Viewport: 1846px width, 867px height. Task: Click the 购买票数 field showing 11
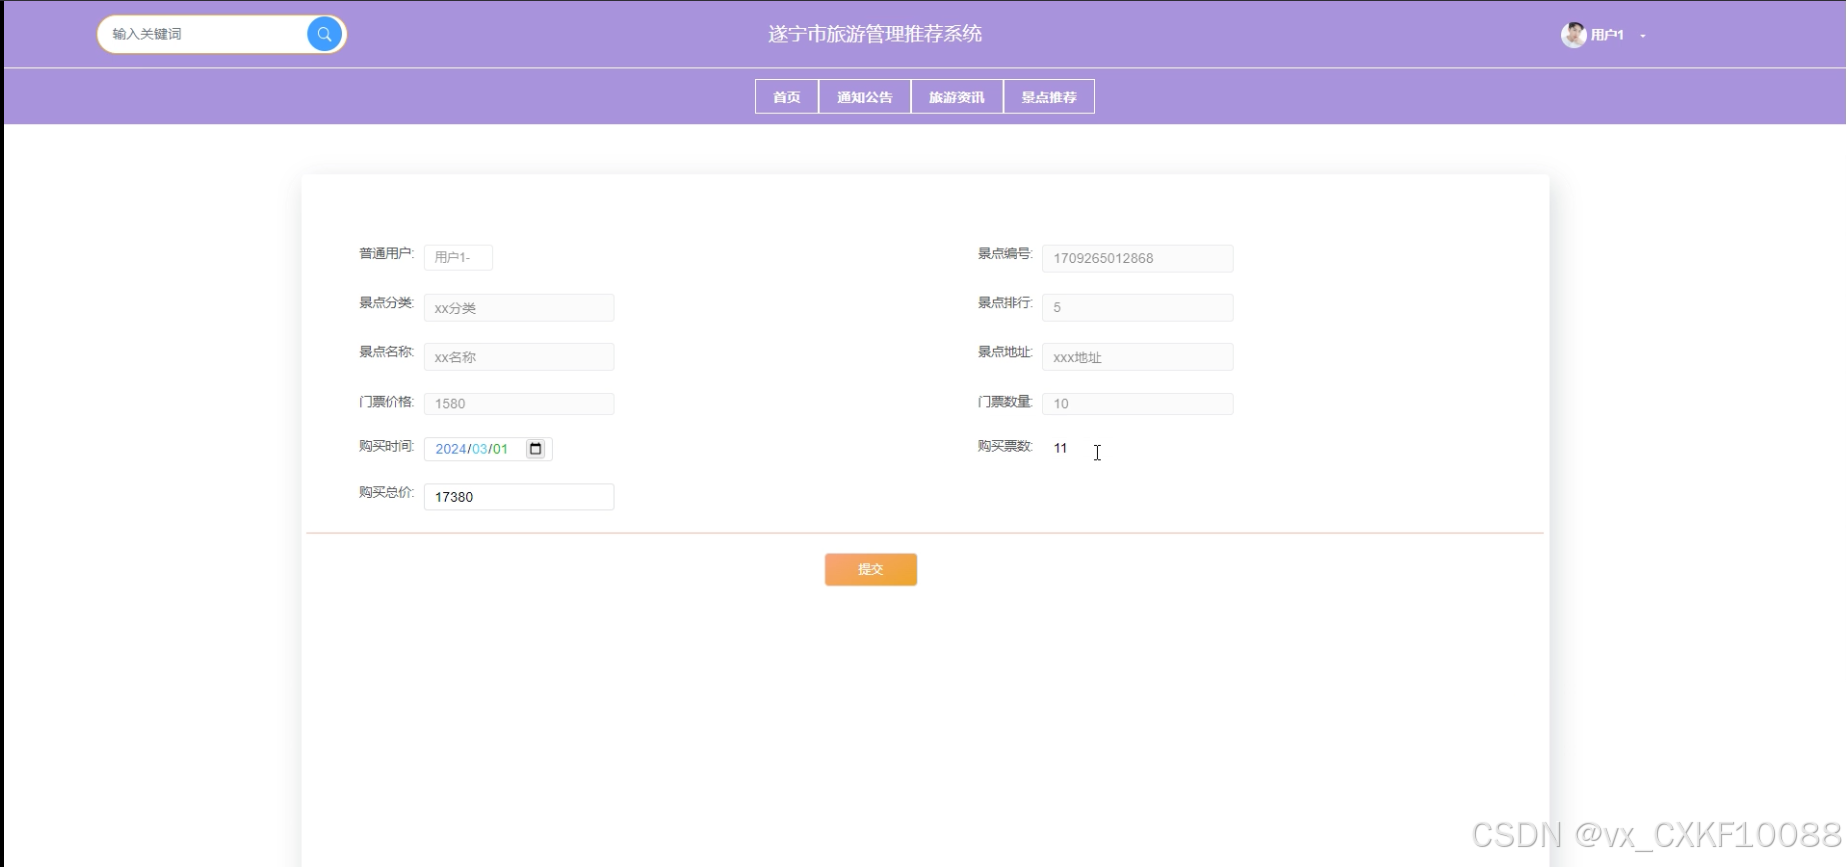[1137, 448]
